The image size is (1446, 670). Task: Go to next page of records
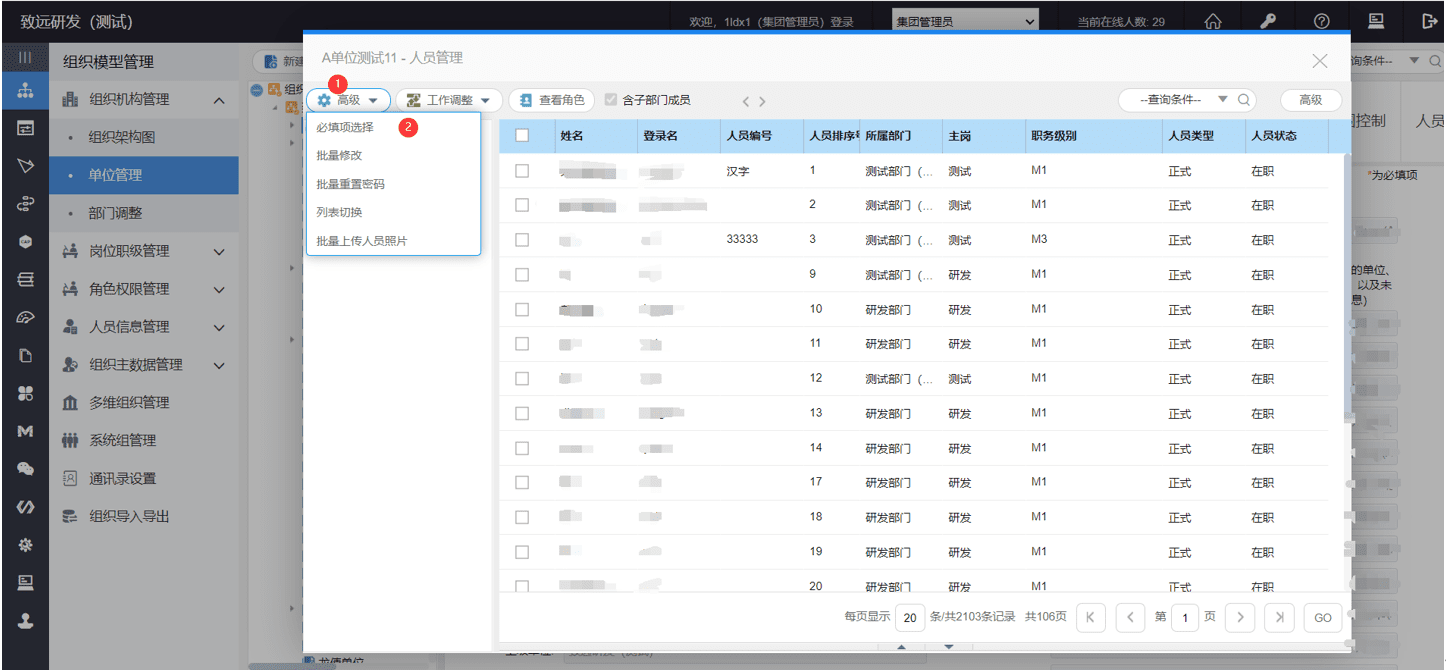click(x=1240, y=618)
